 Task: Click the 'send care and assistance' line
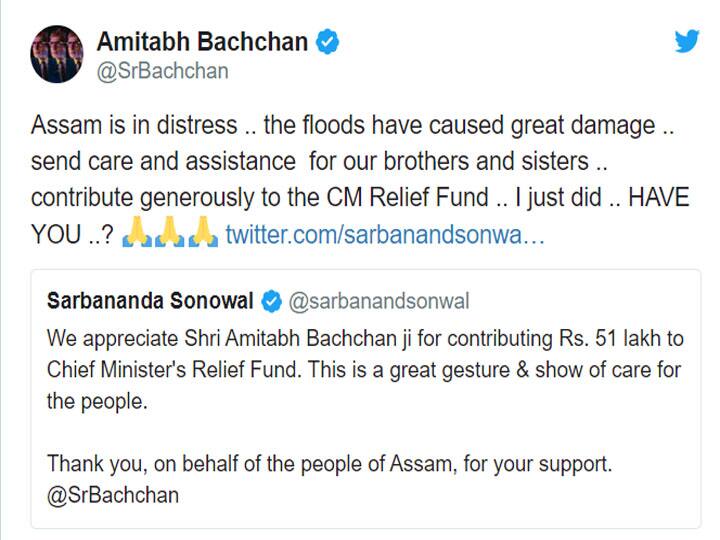pyautogui.click(x=162, y=162)
